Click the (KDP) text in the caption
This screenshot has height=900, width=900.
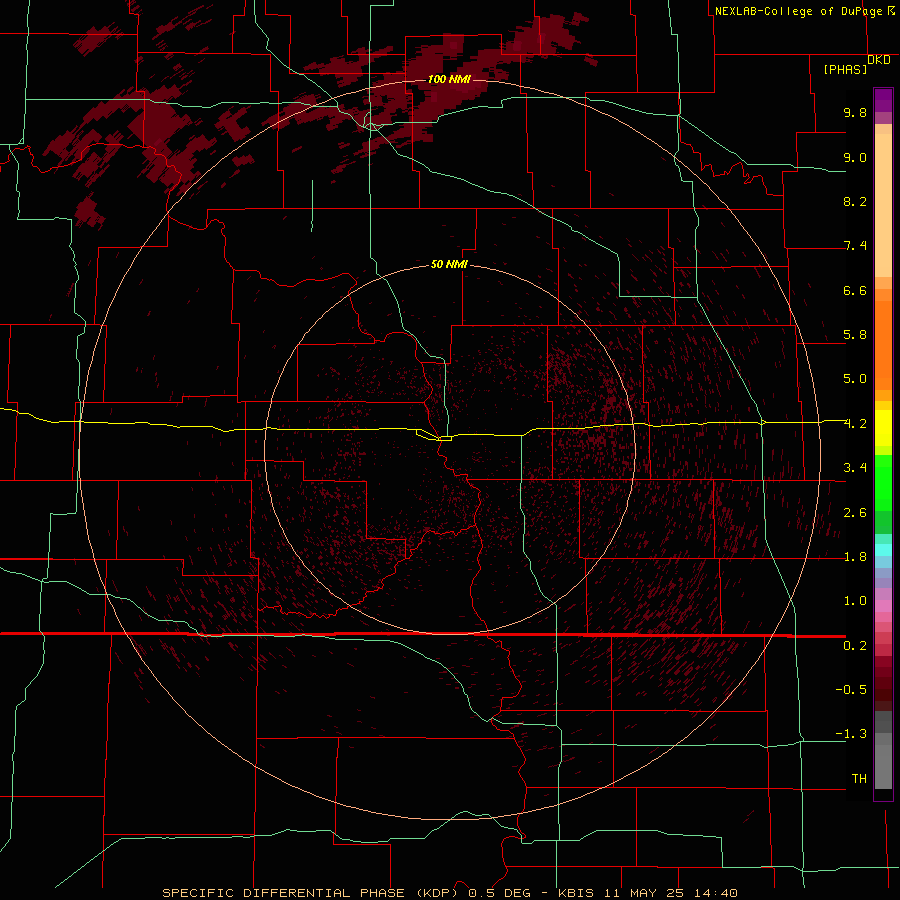438,893
